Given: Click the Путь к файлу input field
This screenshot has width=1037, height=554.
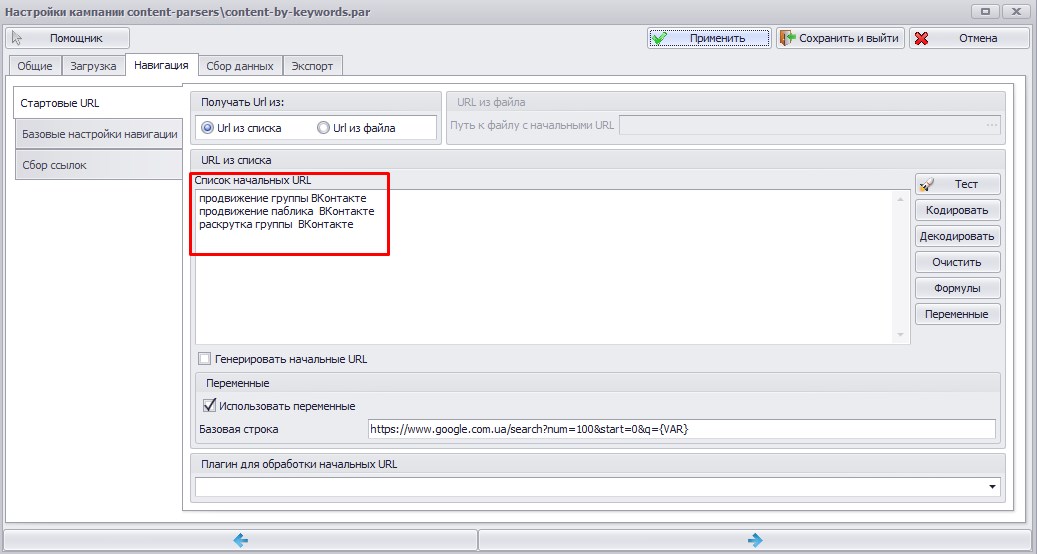Looking at the screenshot, I should click(x=809, y=125).
